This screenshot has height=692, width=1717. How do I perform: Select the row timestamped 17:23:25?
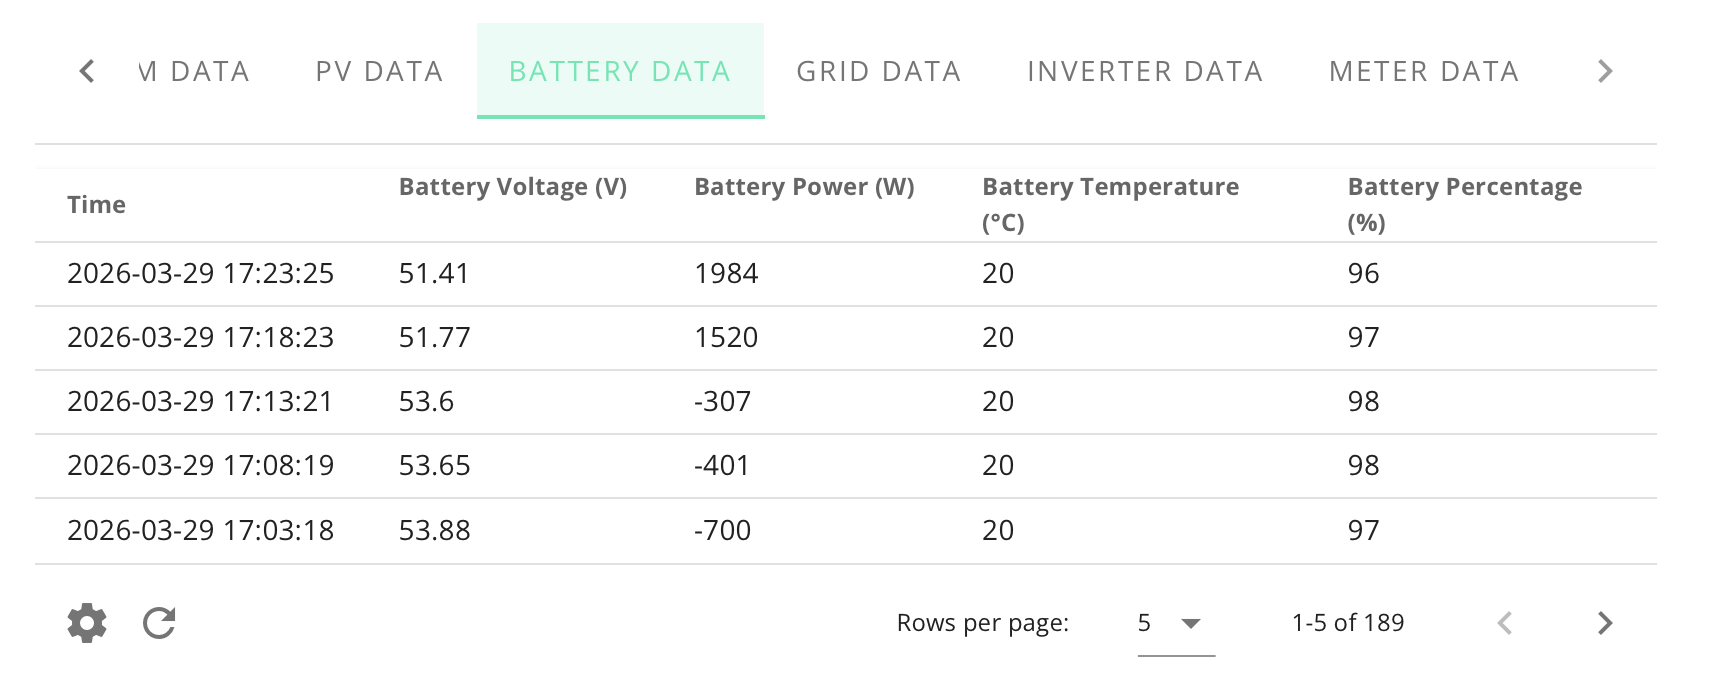pos(846,274)
